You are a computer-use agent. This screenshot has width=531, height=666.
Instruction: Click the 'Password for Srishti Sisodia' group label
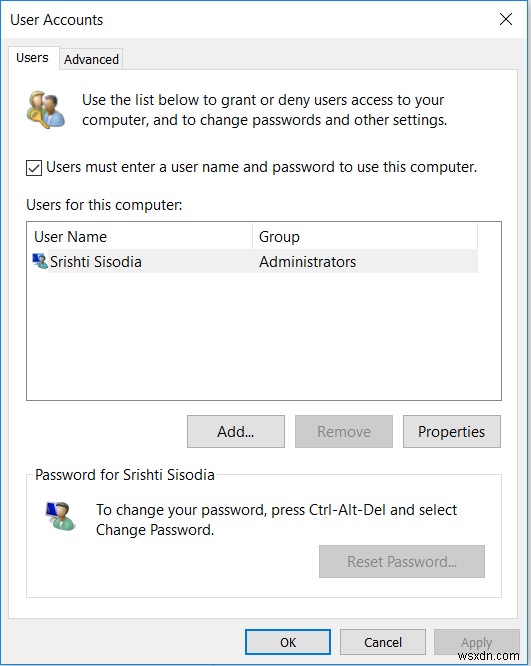(124, 474)
